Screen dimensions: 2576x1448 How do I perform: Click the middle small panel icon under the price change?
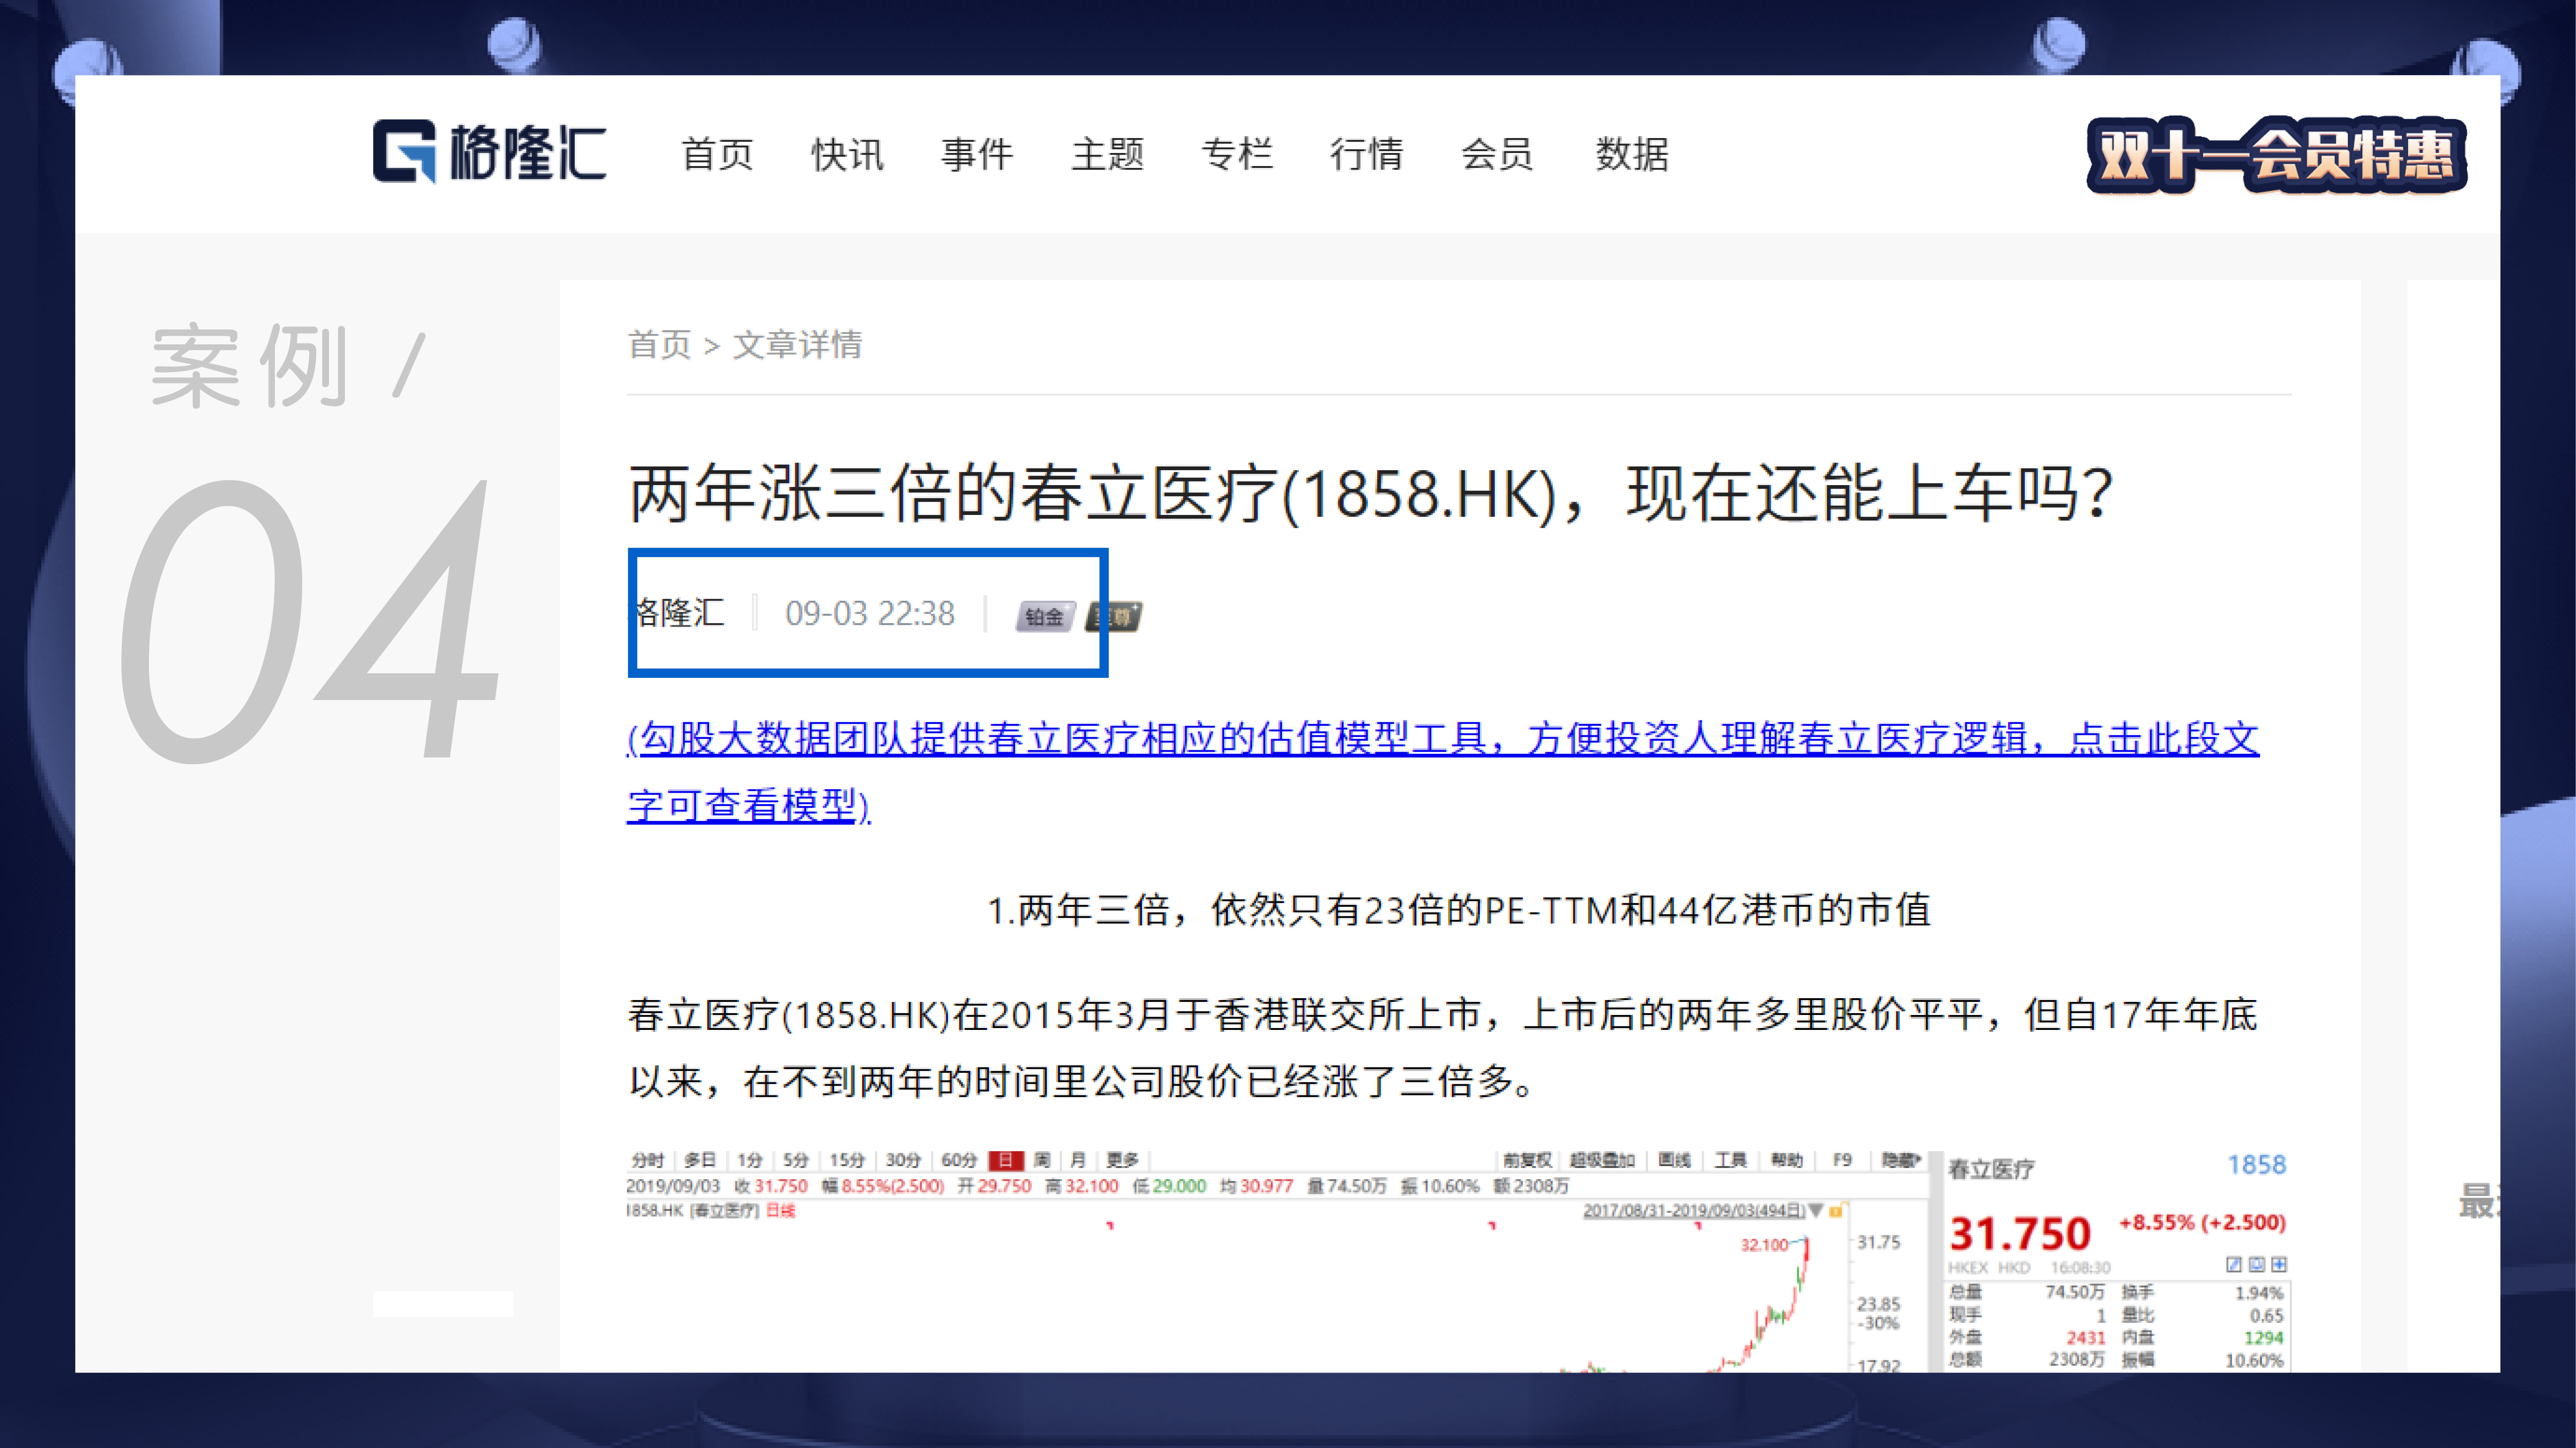click(x=2257, y=1265)
